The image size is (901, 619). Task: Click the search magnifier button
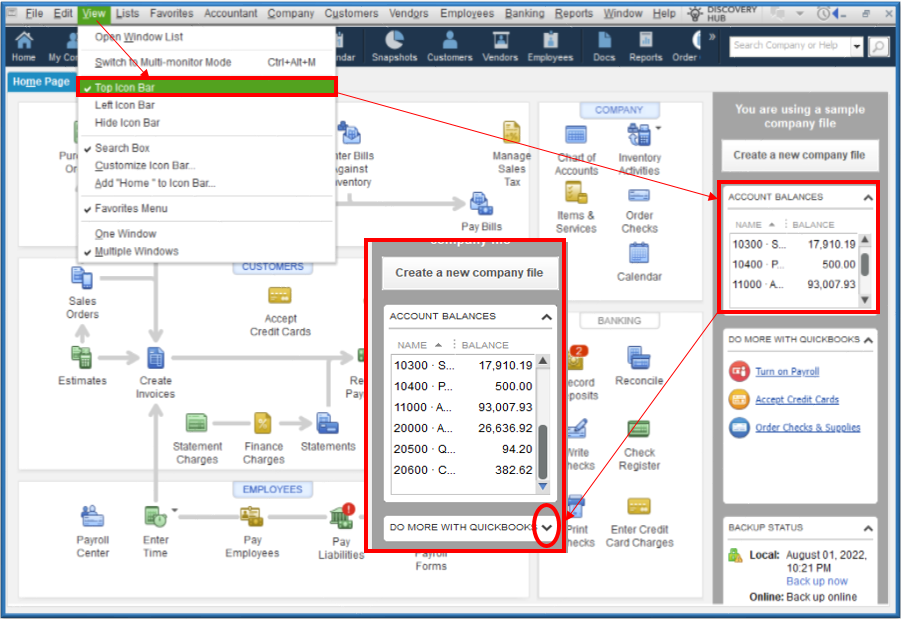tap(878, 47)
